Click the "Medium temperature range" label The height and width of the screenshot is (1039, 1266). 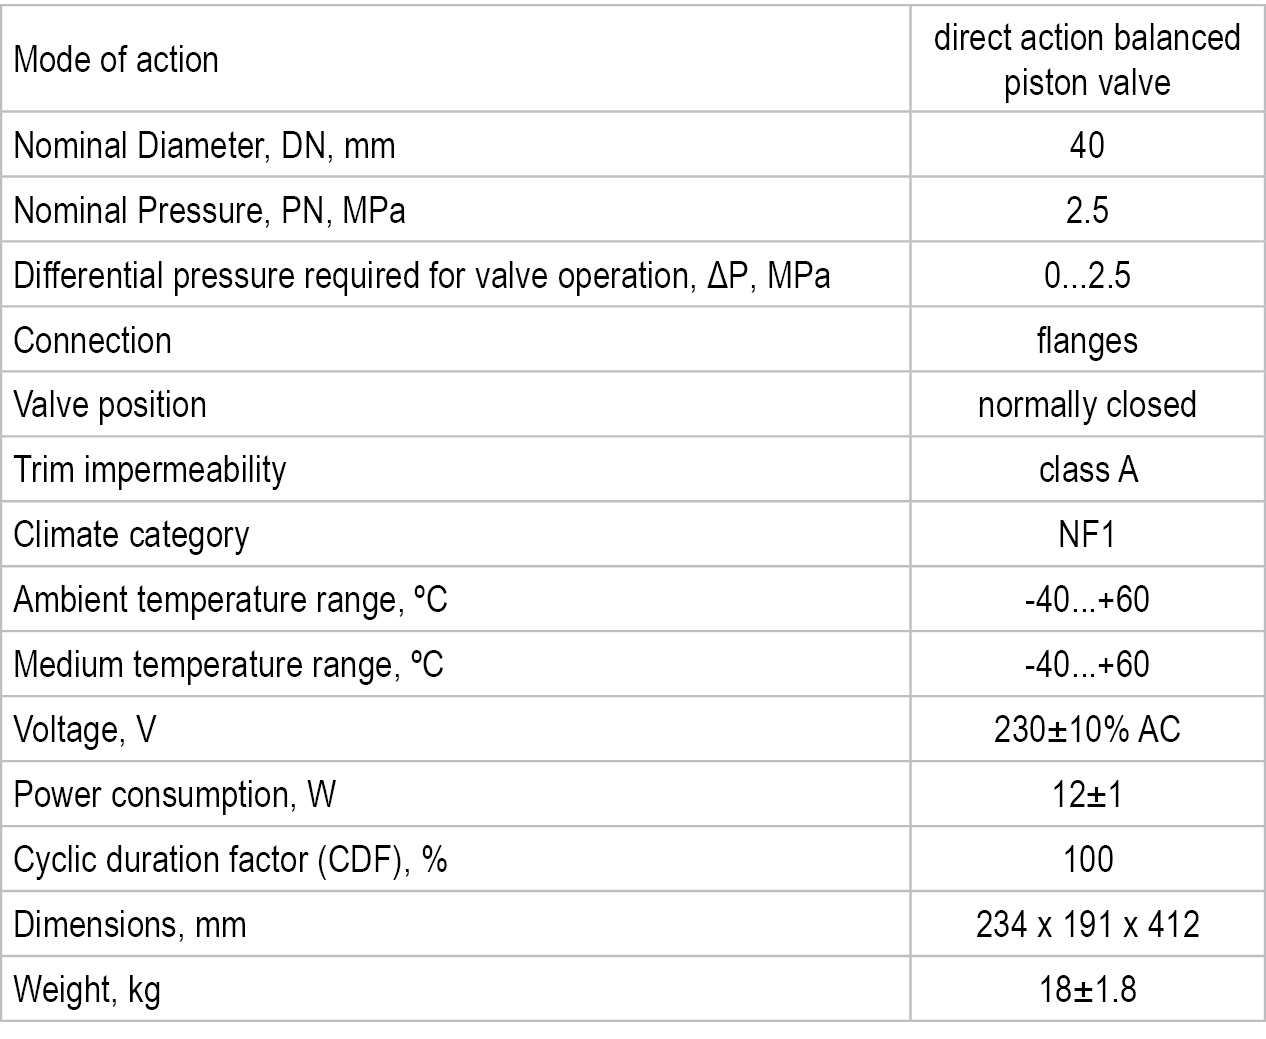[228, 665]
